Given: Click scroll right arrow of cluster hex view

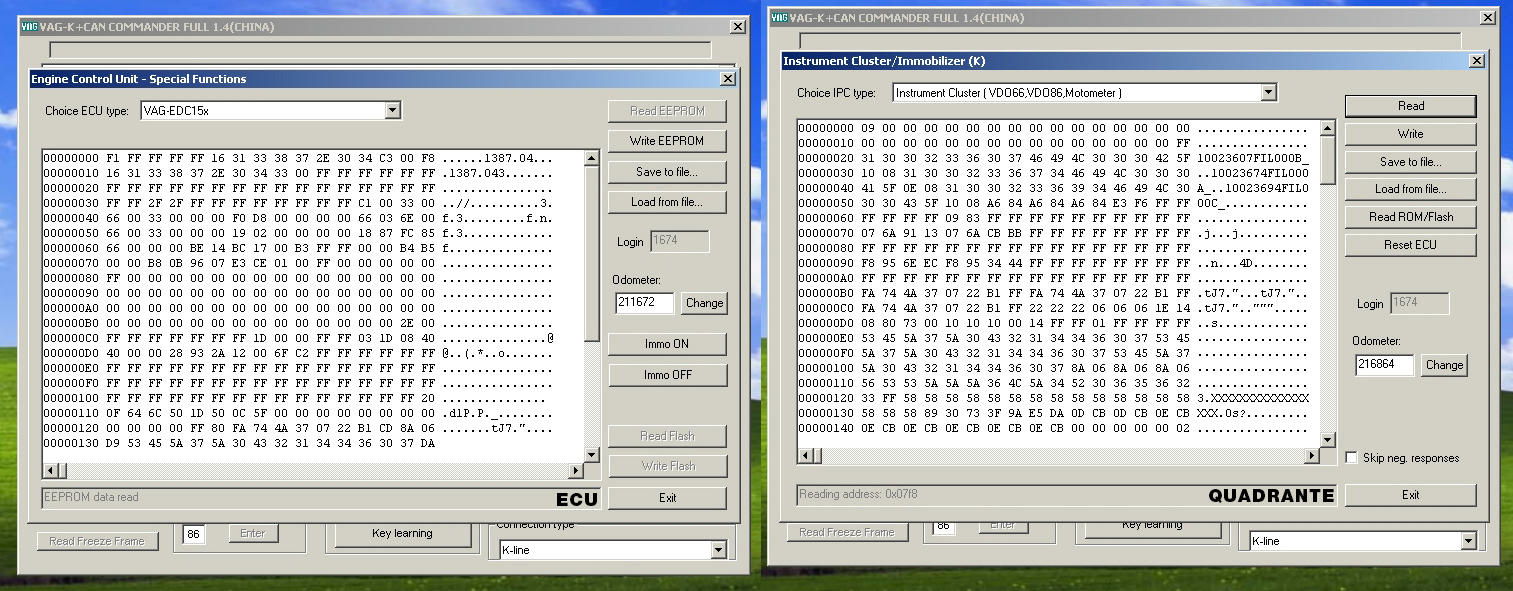Looking at the screenshot, I should click(x=1313, y=456).
